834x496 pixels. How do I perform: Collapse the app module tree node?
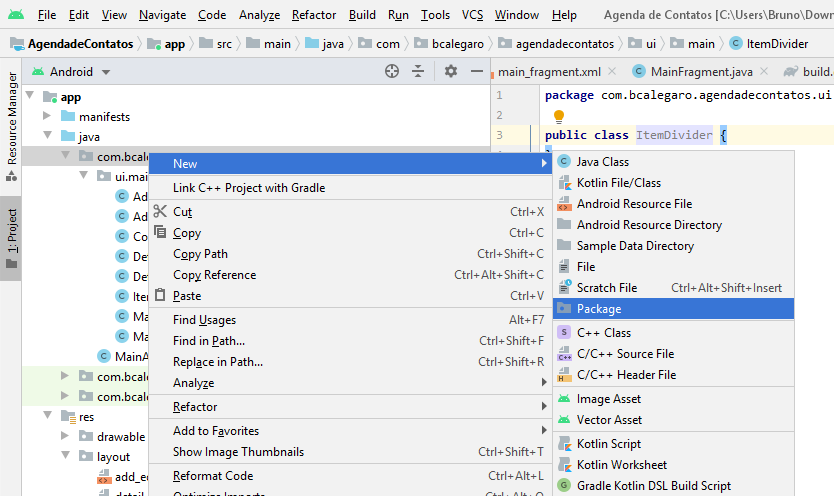30,97
